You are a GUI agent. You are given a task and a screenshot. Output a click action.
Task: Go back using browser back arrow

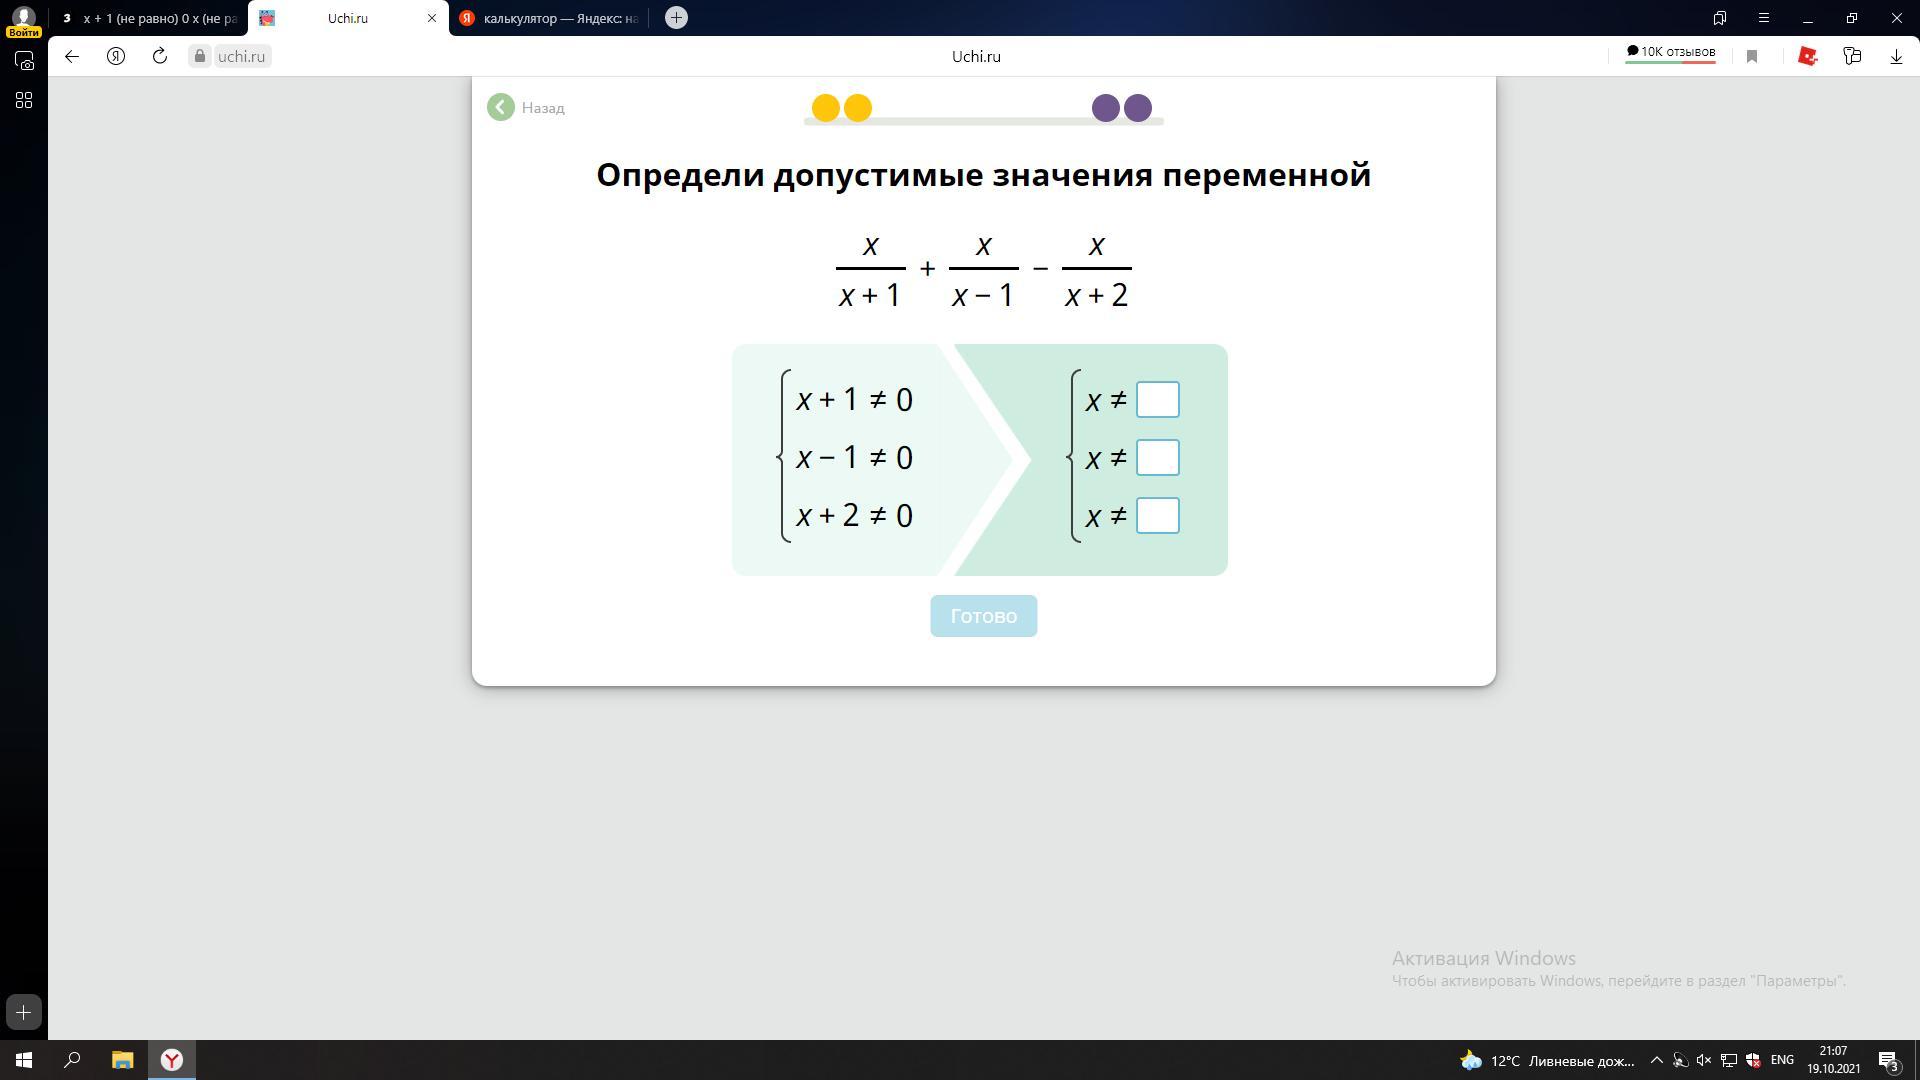(x=72, y=56)
